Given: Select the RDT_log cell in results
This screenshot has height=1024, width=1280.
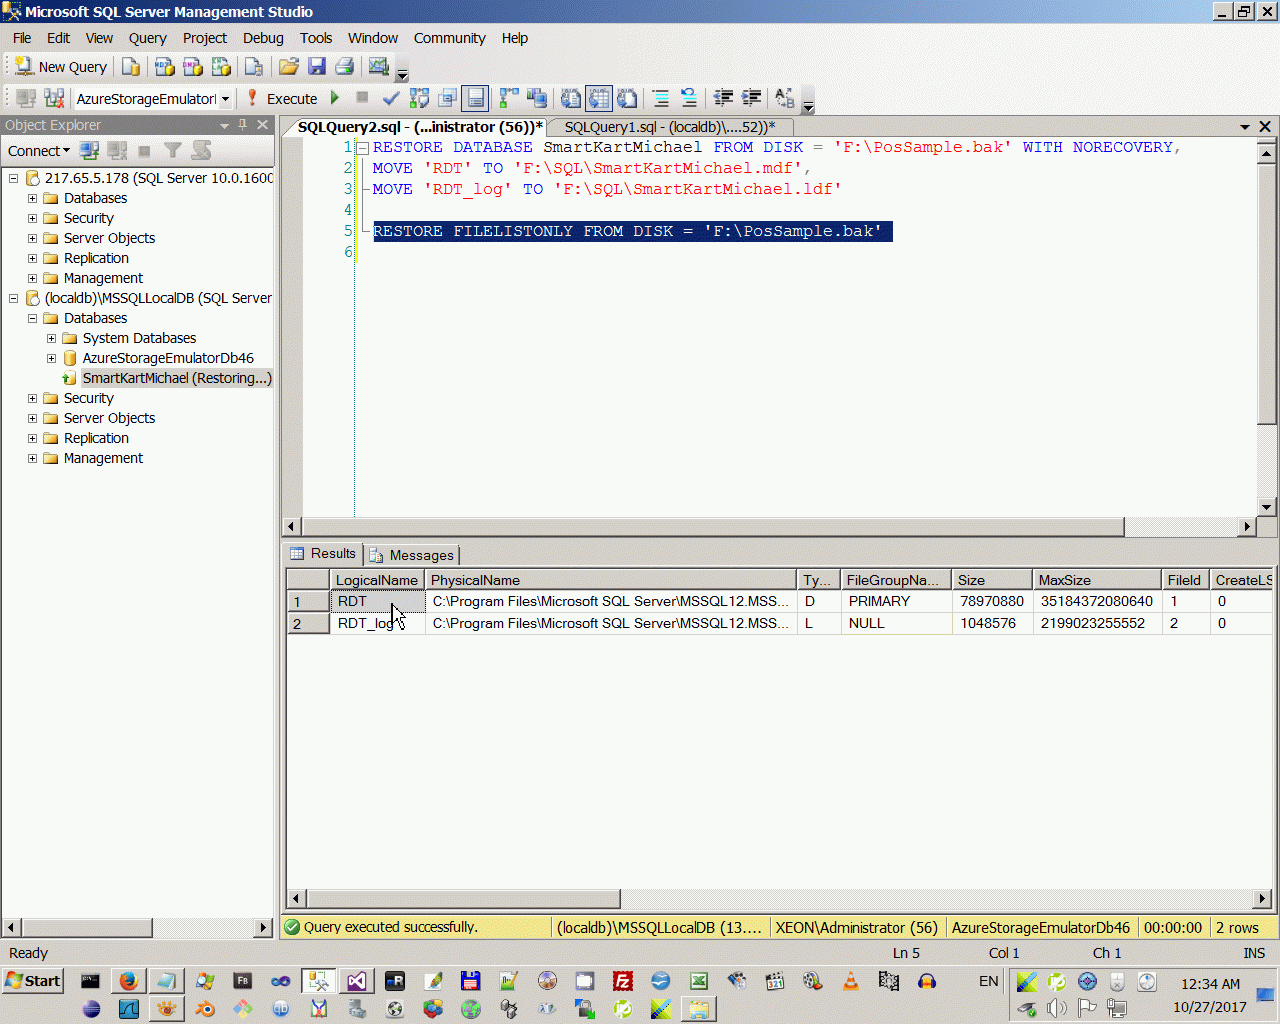Looking at the screenshot, I should [378, 623].
